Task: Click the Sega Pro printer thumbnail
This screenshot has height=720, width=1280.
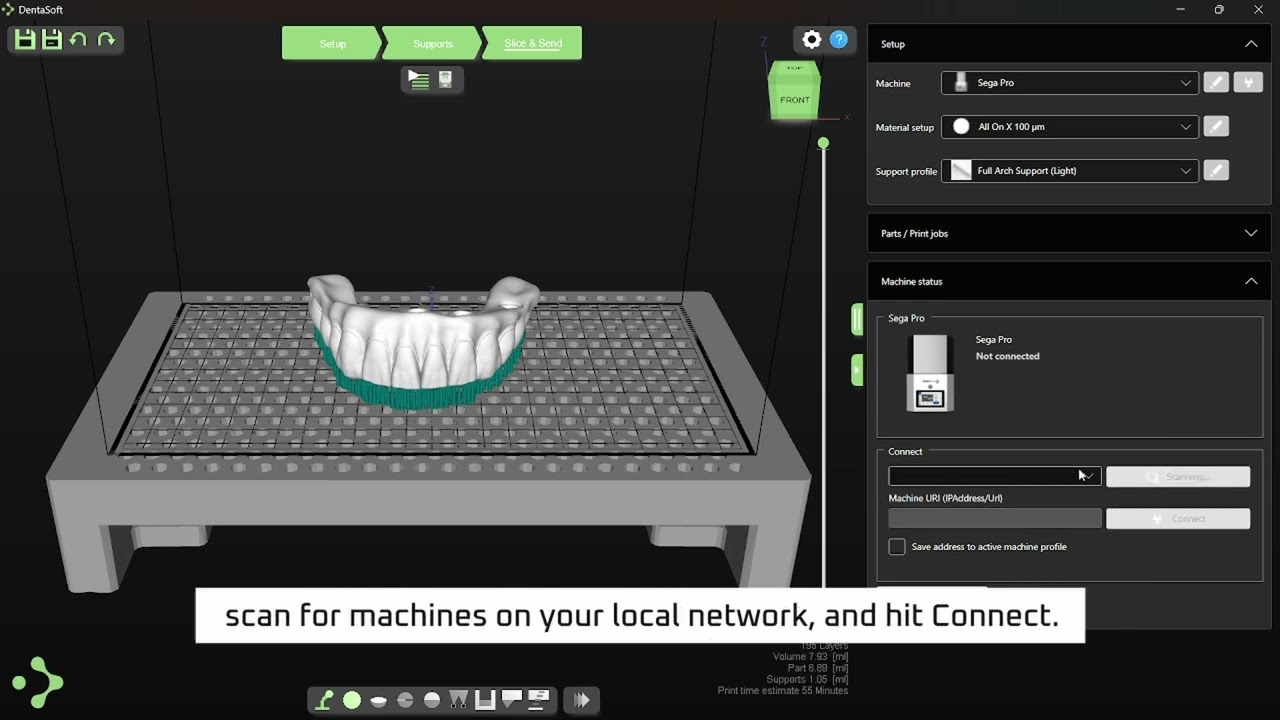Action: 930,373
